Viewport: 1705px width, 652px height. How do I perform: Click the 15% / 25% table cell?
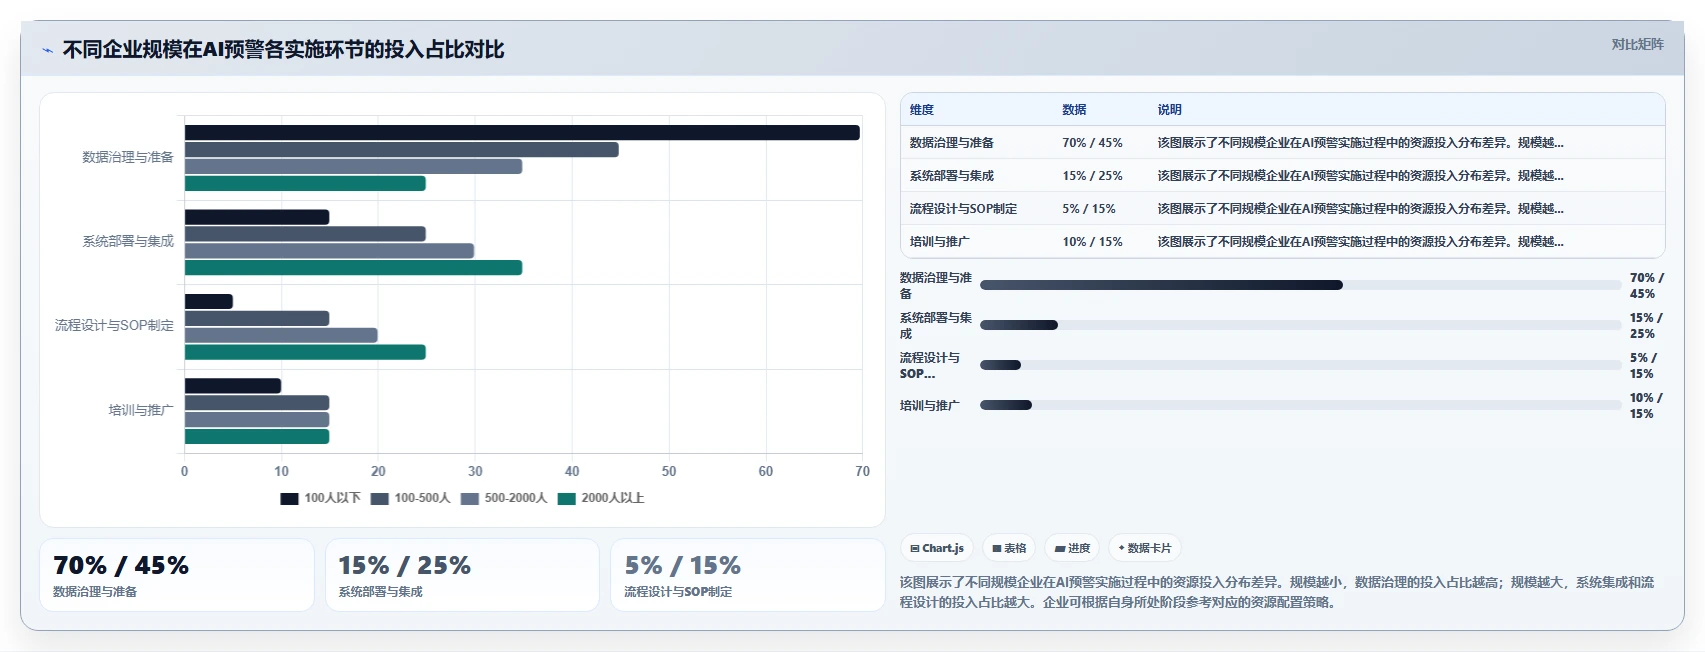1092,176
